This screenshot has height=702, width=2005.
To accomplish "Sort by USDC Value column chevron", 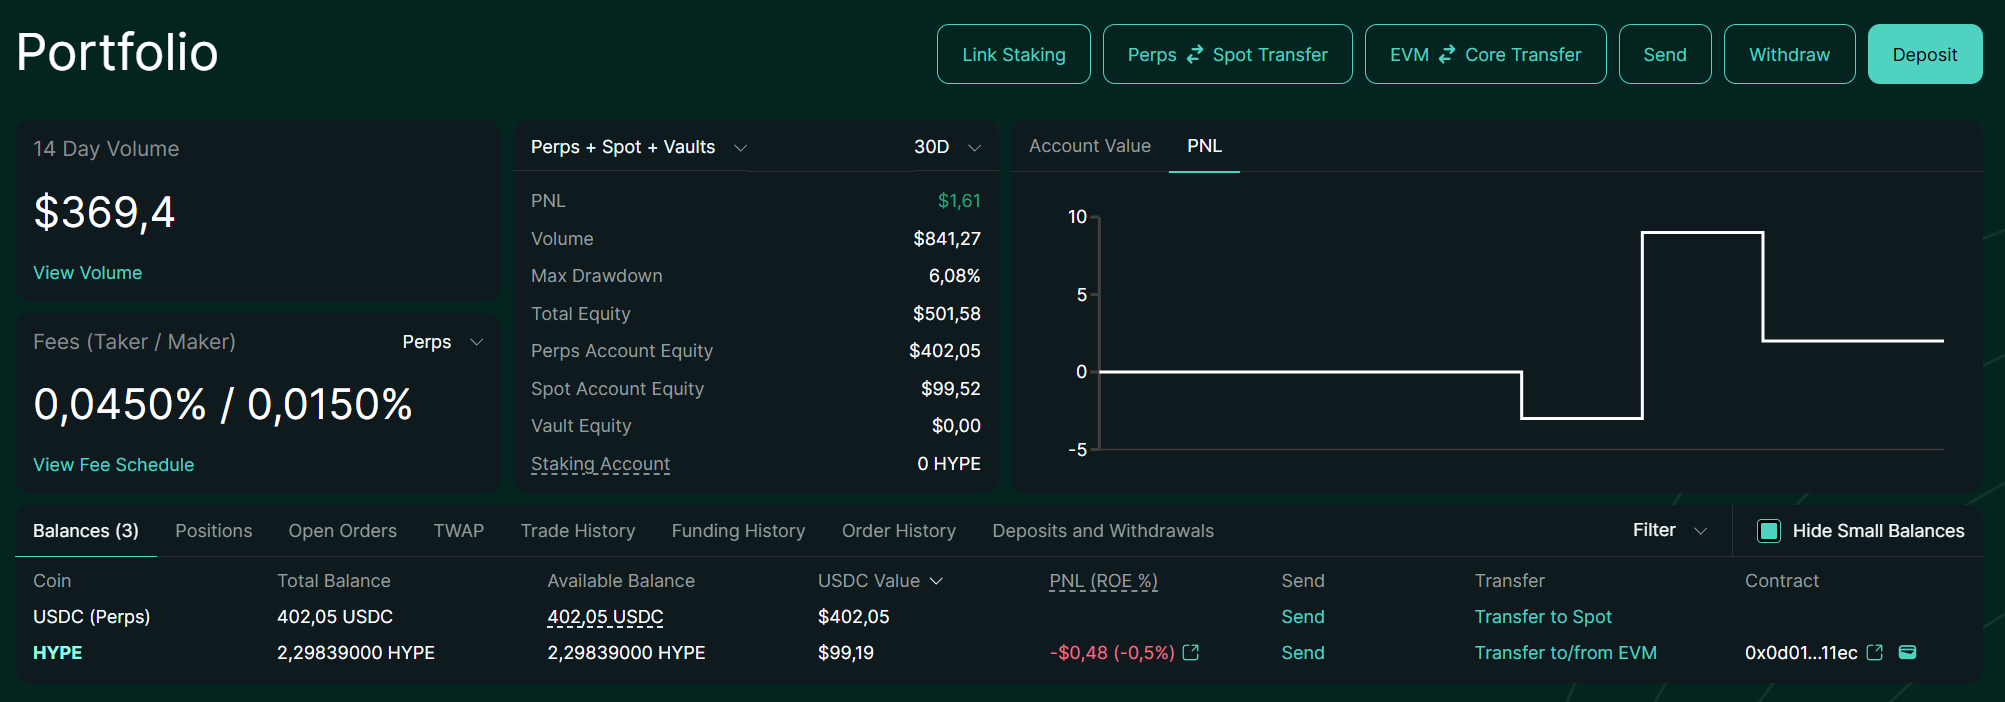I will [936, 581].
